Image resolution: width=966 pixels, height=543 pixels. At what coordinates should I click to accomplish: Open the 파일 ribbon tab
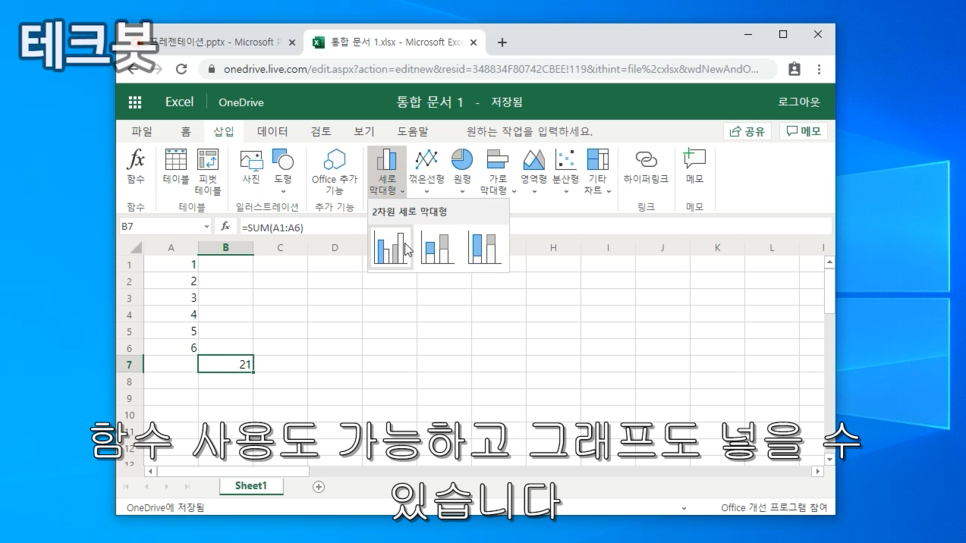click(142, 131)
